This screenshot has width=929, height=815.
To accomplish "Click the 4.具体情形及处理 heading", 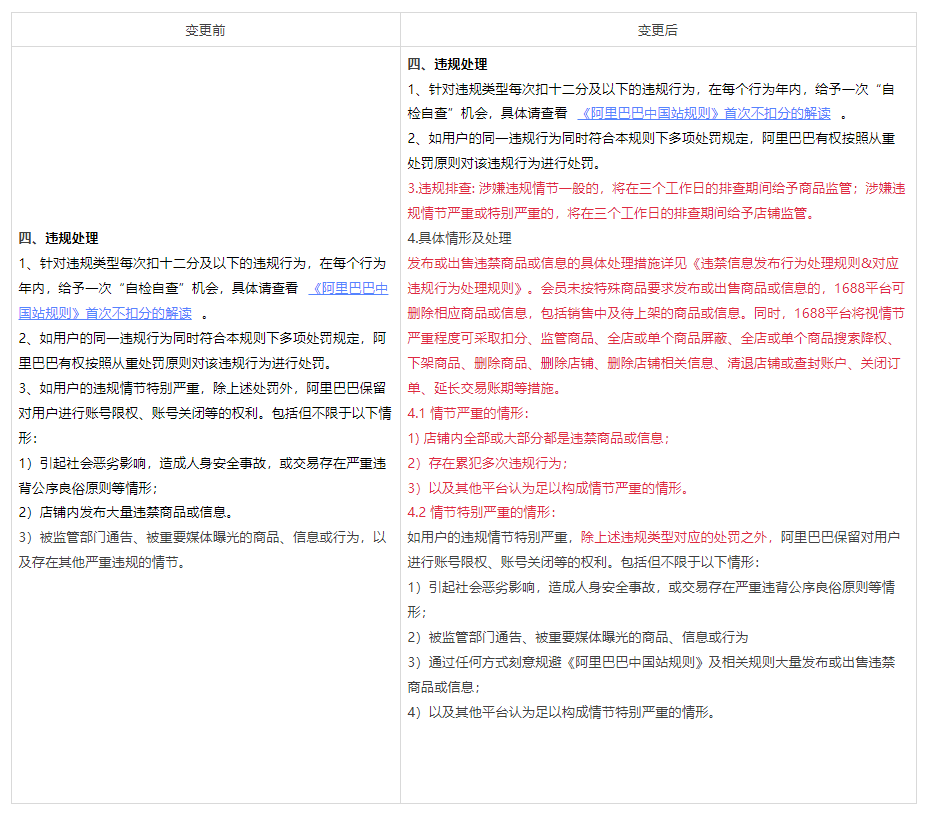I will pos(459,238).
